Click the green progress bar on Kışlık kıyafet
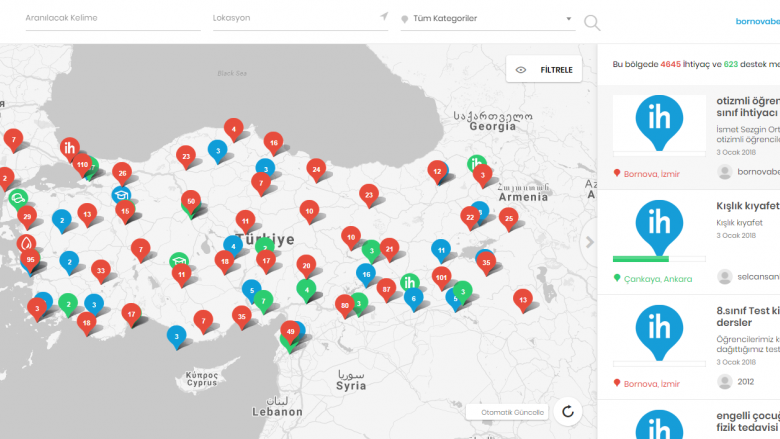 640,258
